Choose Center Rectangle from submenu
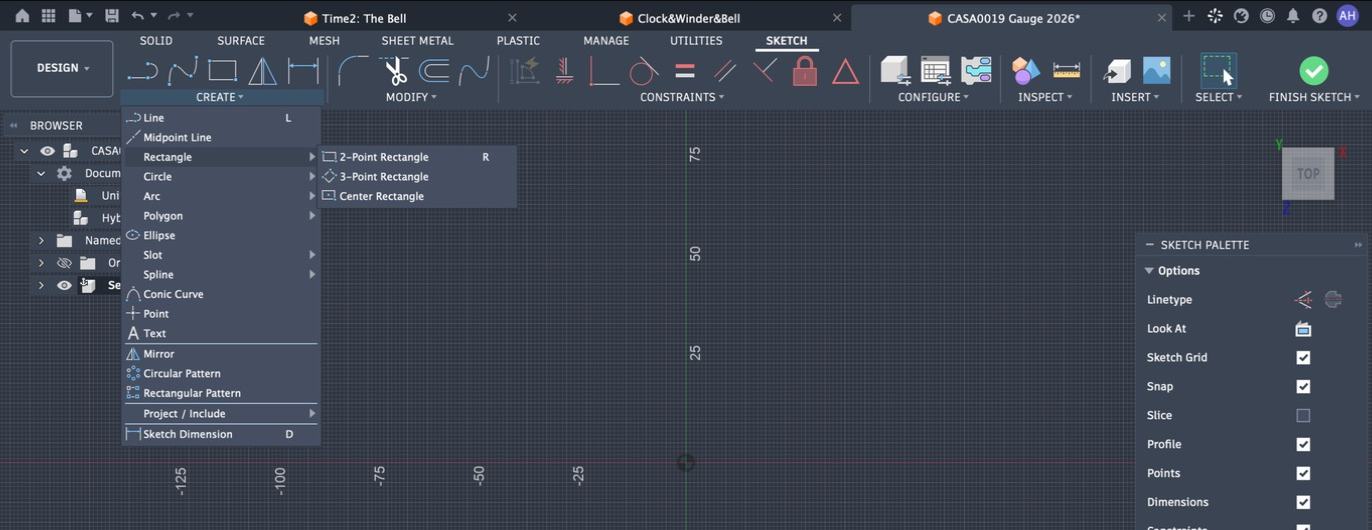1372x530 pixels. (417, 196)
